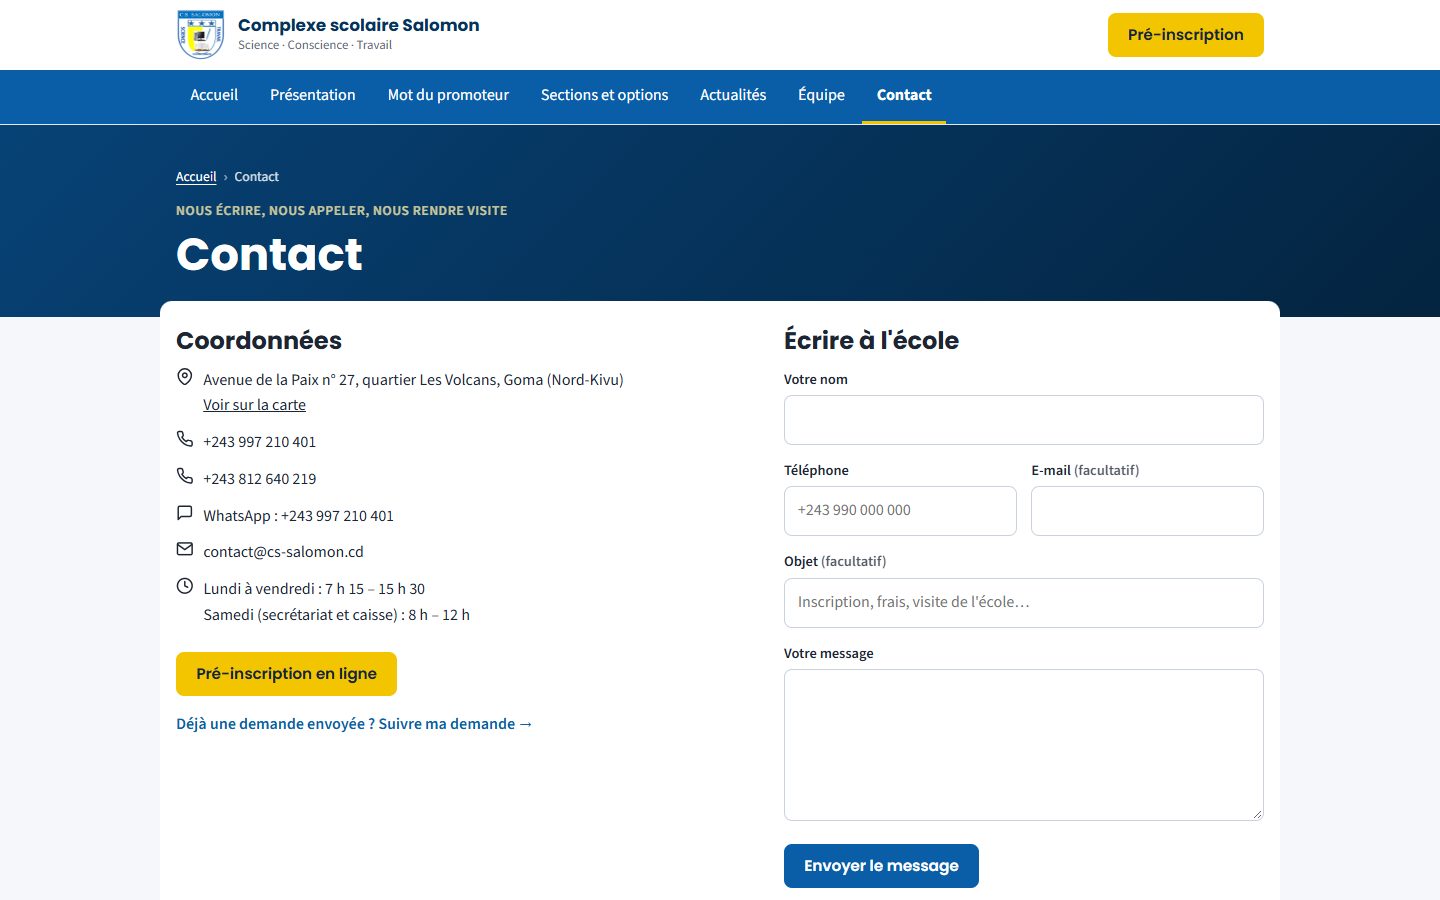The width and height of the screenshot is (1440, 900).
Task: Navigate to Actualités
Action: pos(733,95)
